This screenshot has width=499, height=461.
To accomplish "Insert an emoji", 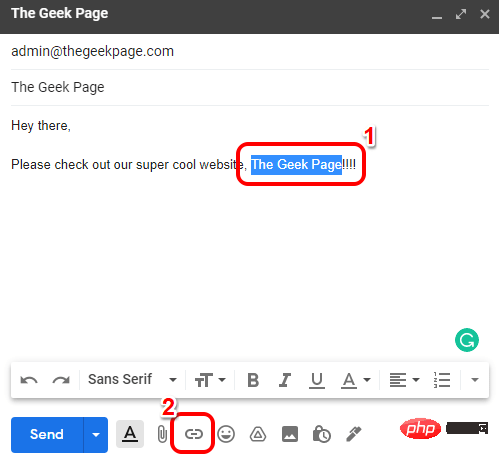I will [x=226, y=434].
